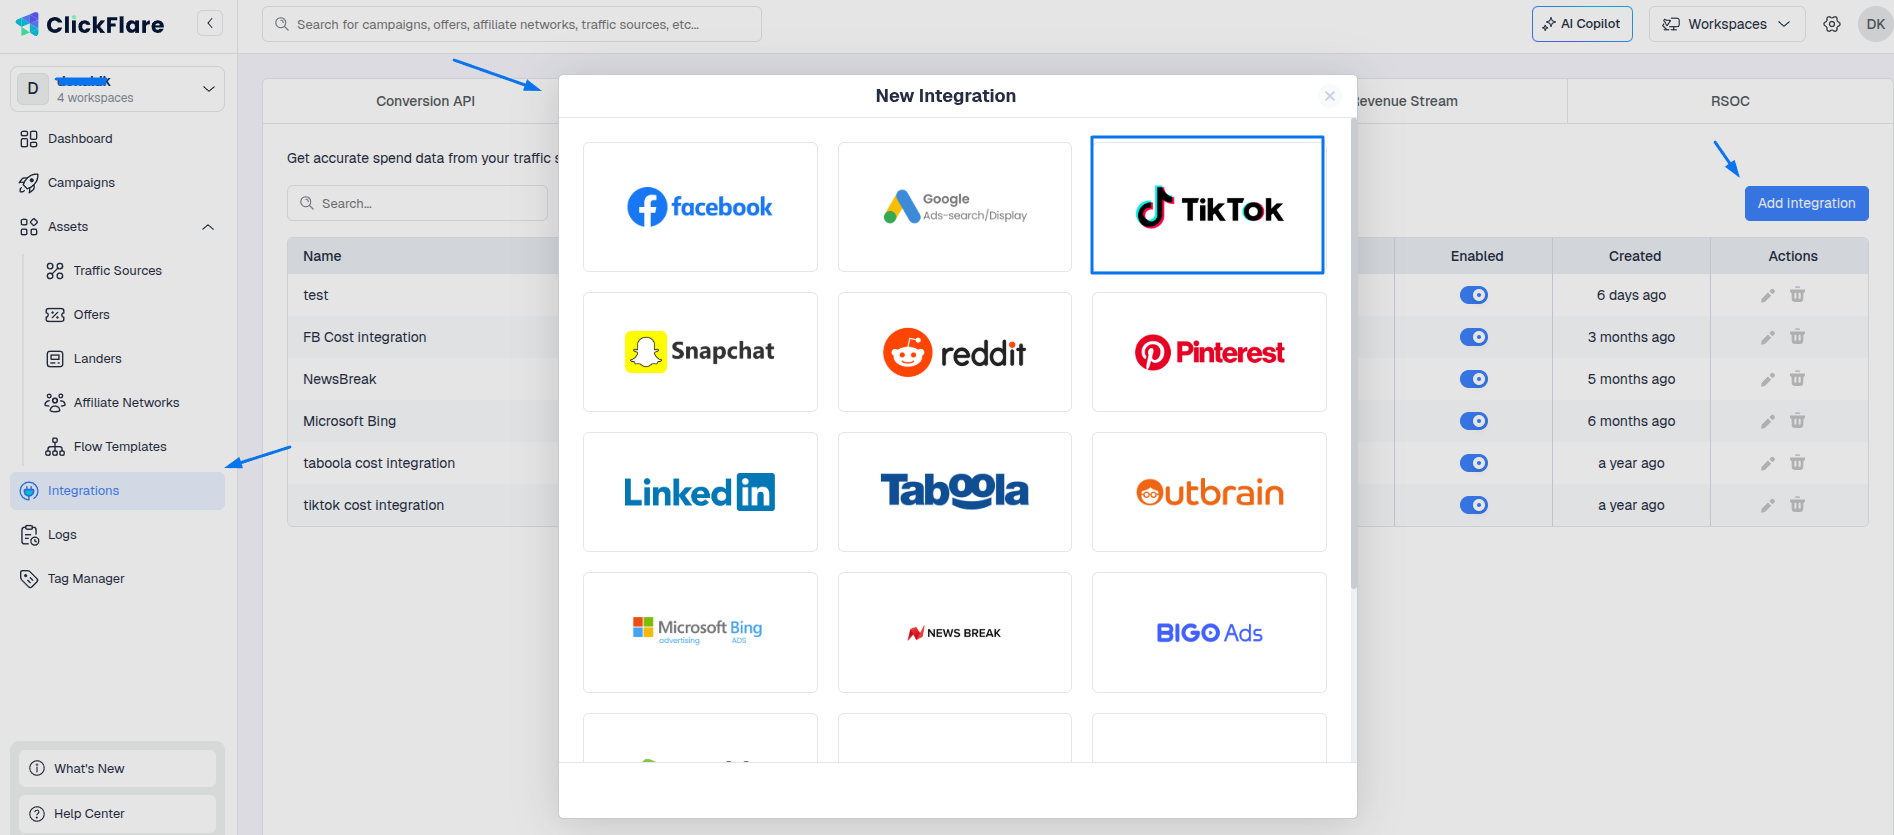
Task: Edit FB Cost integration via pencil icon
Action: (1768, 337)
